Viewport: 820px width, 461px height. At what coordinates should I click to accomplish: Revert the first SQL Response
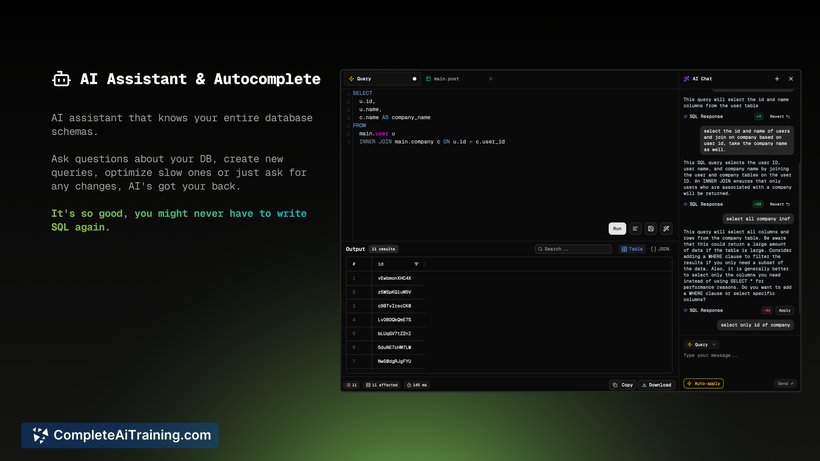780,117
